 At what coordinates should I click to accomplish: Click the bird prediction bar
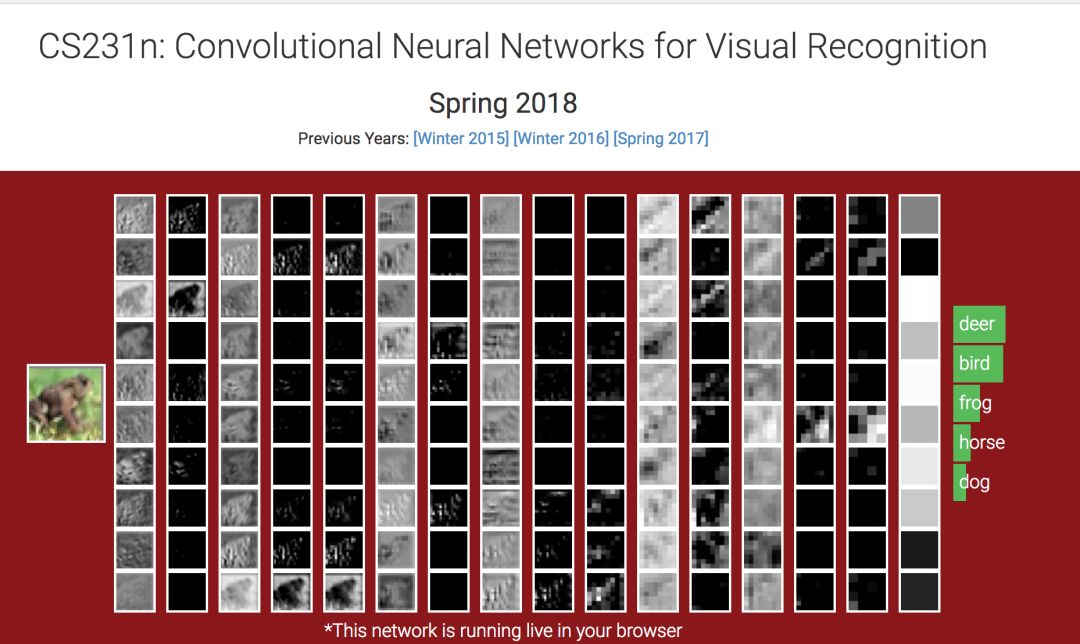[x=977, y=363]
